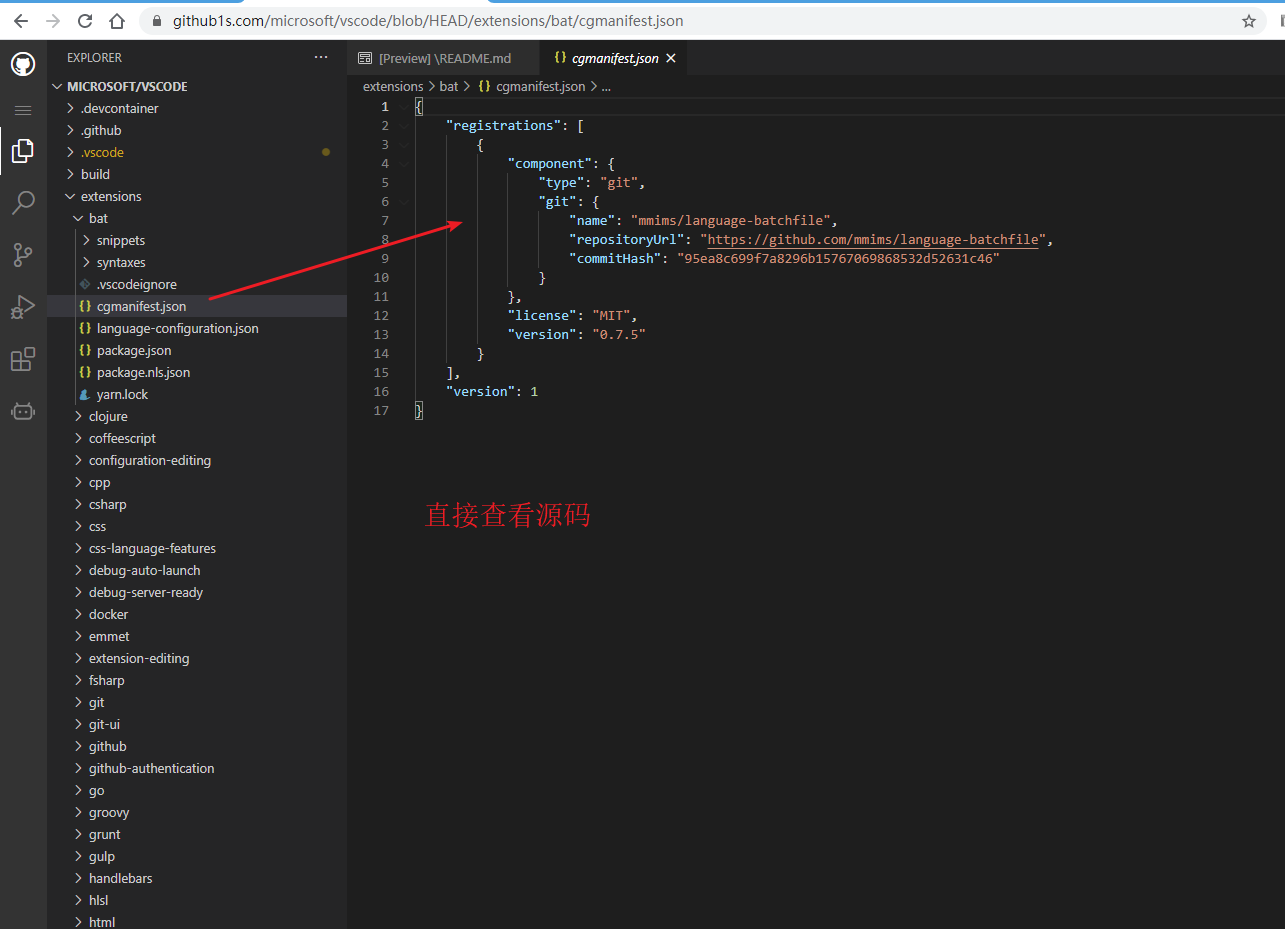Open the hamburger menu icon
This screenshot has width=1285, height=929.
point(23,110)
